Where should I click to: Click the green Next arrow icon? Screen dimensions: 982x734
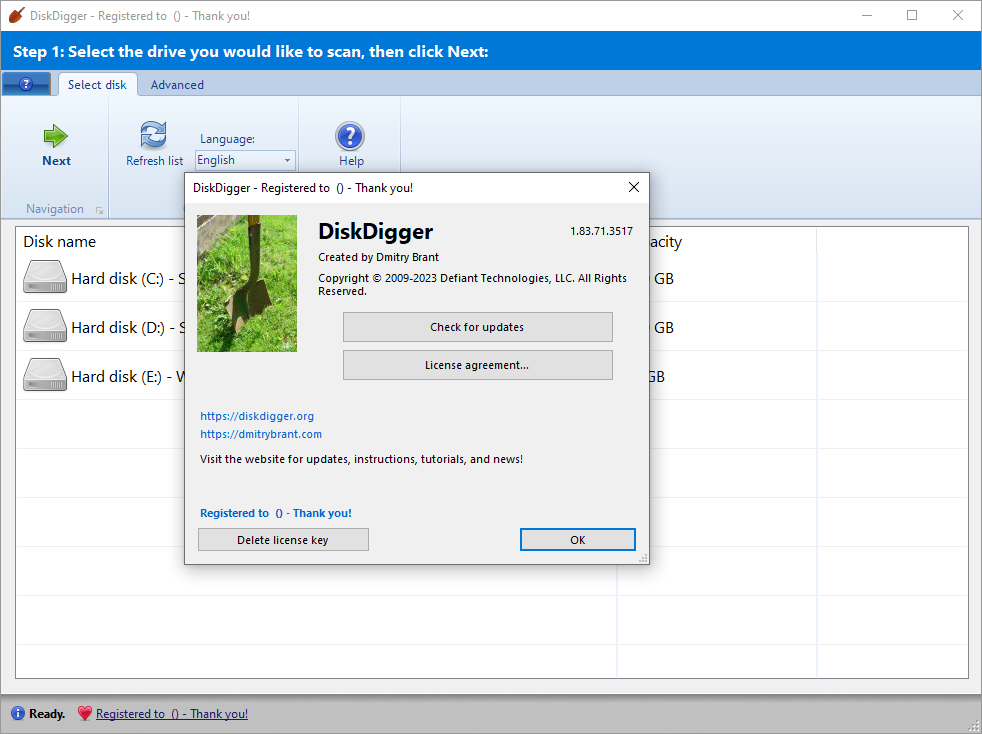click(56, 136)
